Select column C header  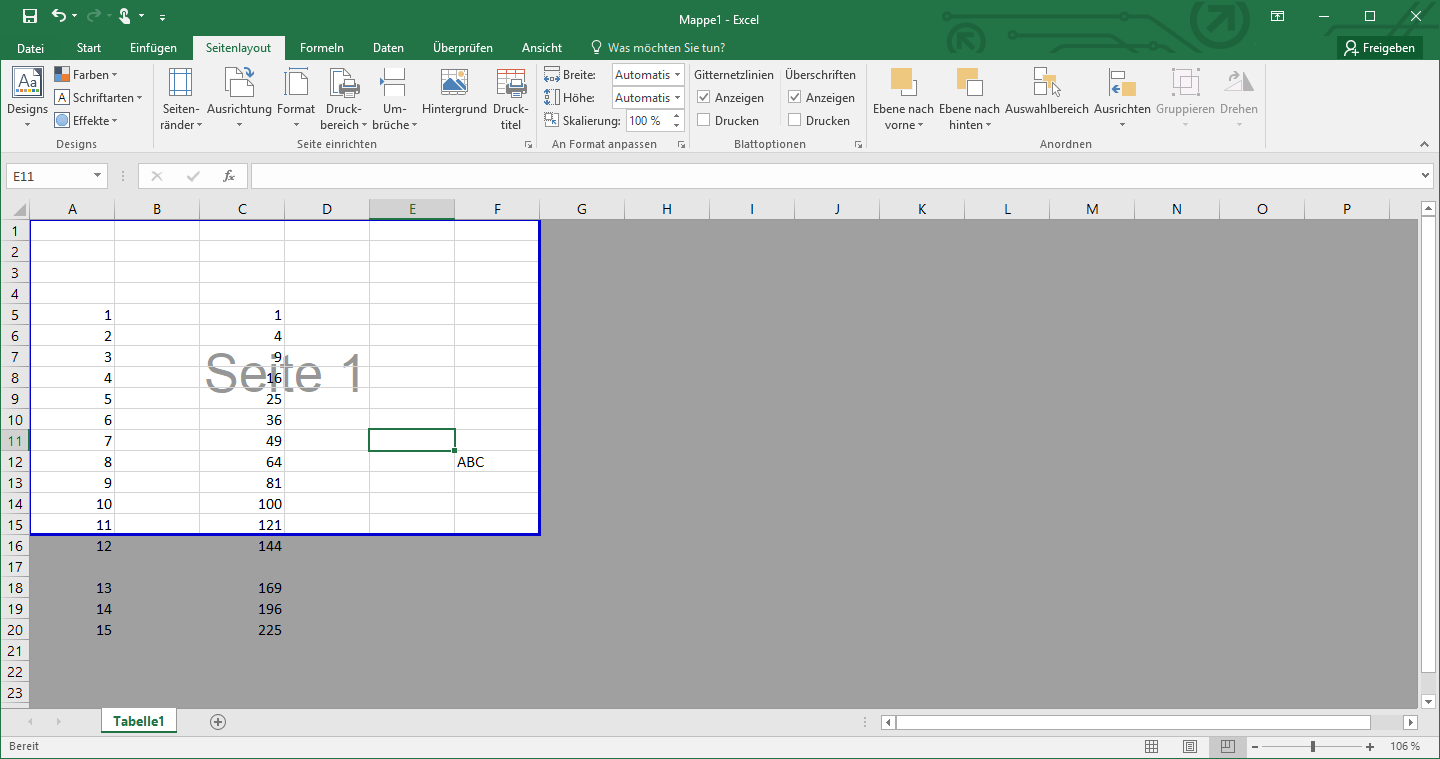[x=242, y=209]
